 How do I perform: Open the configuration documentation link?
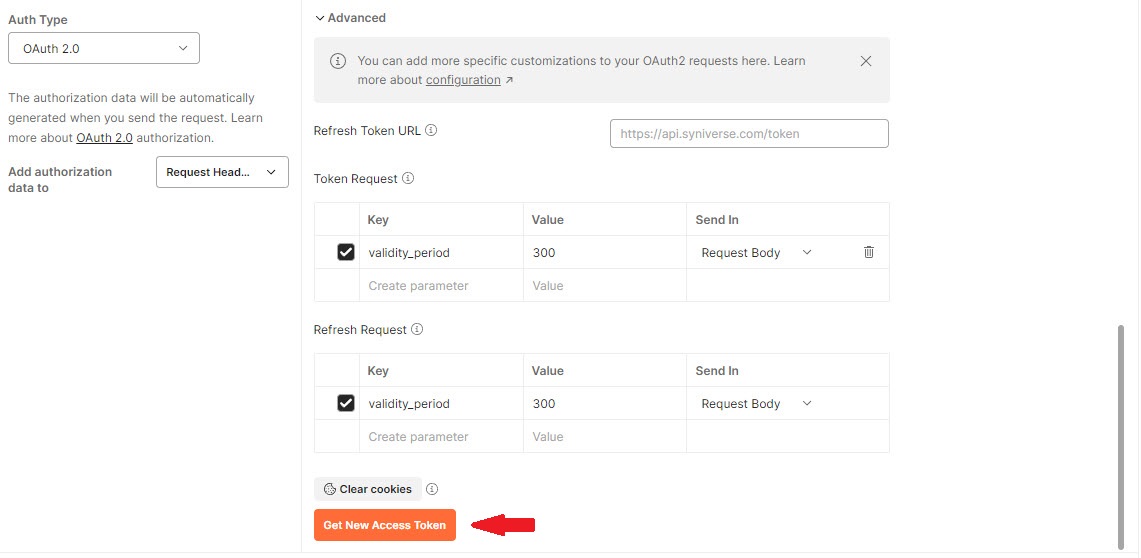point(463,80)
